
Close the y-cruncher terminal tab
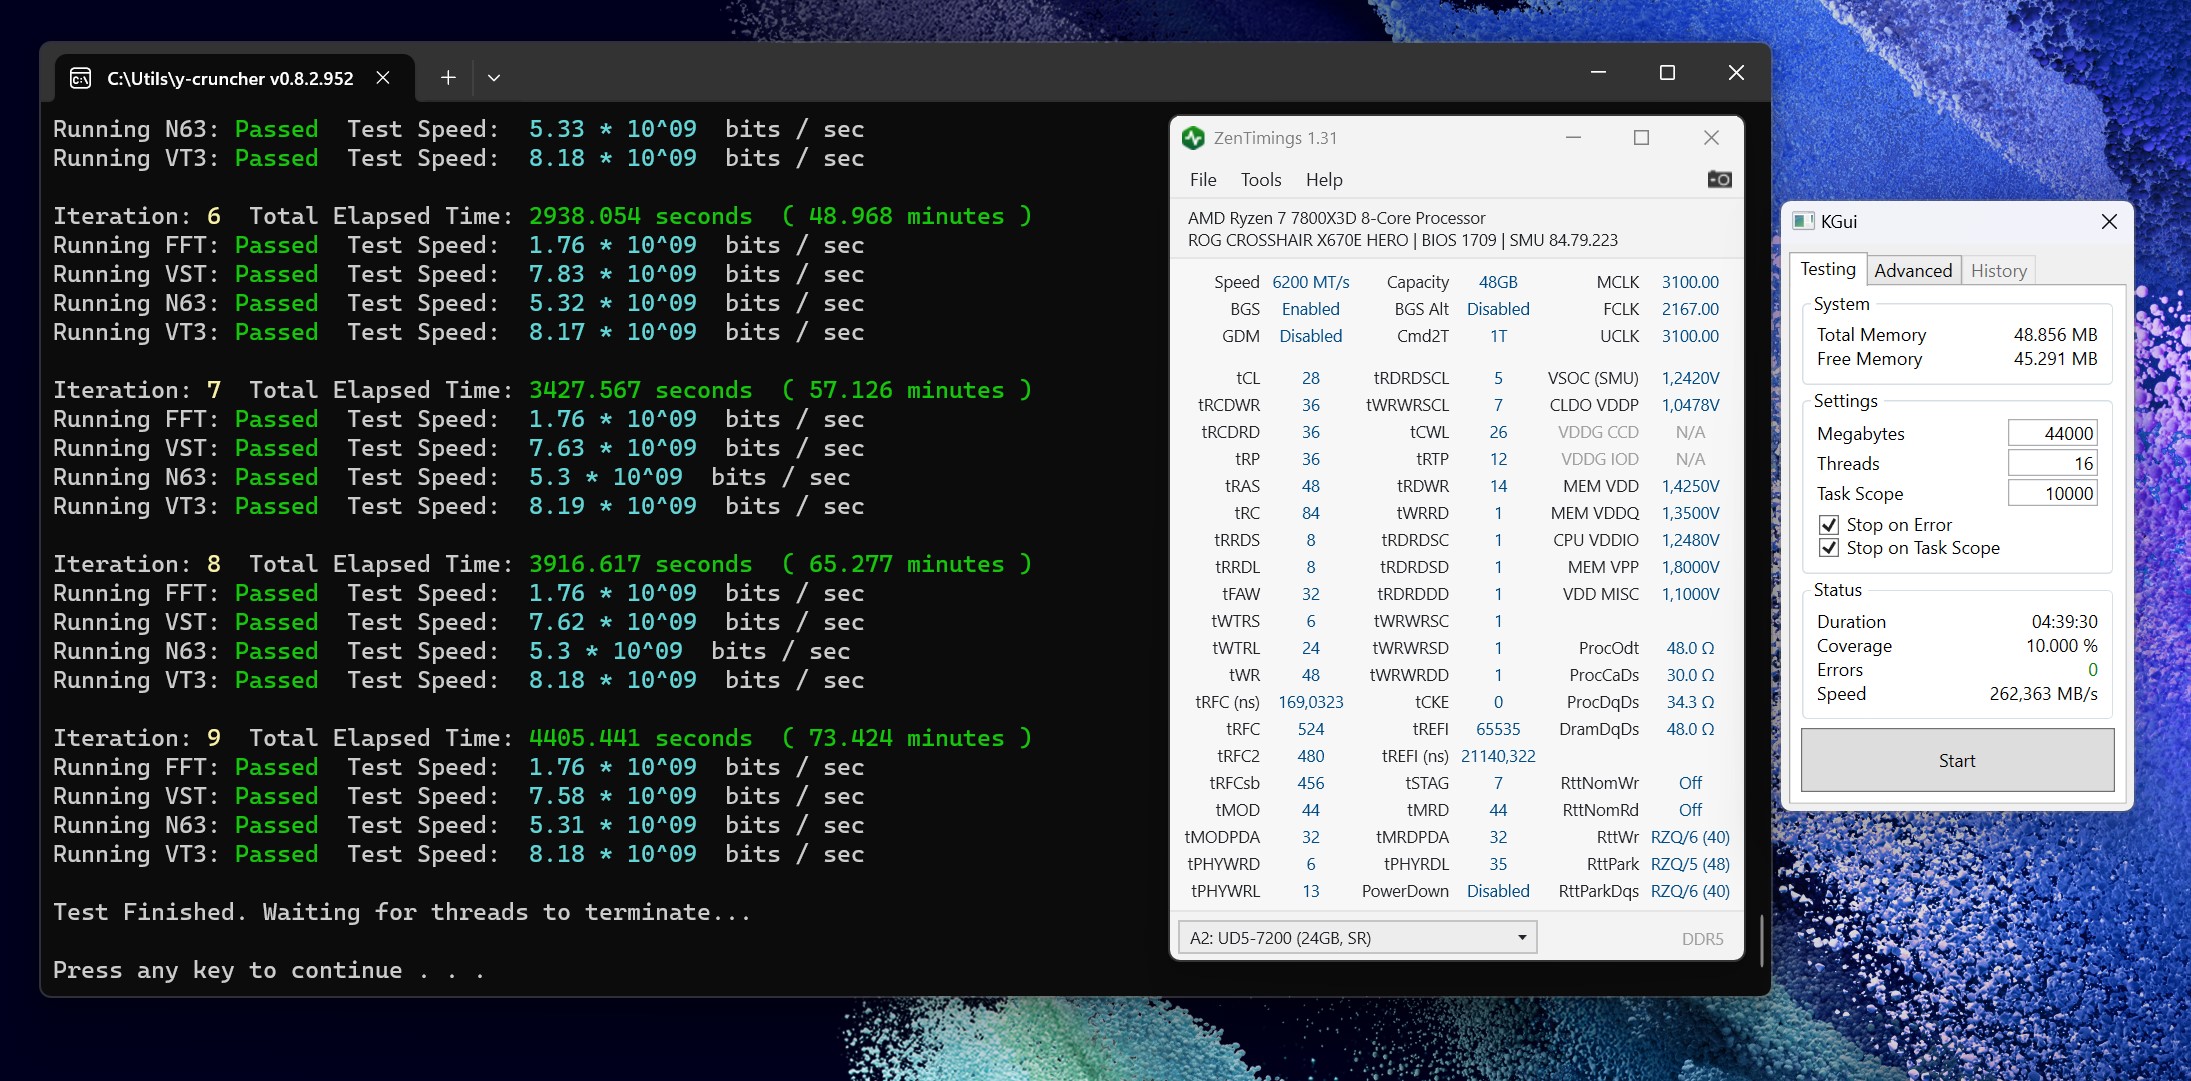click(383, 78)
